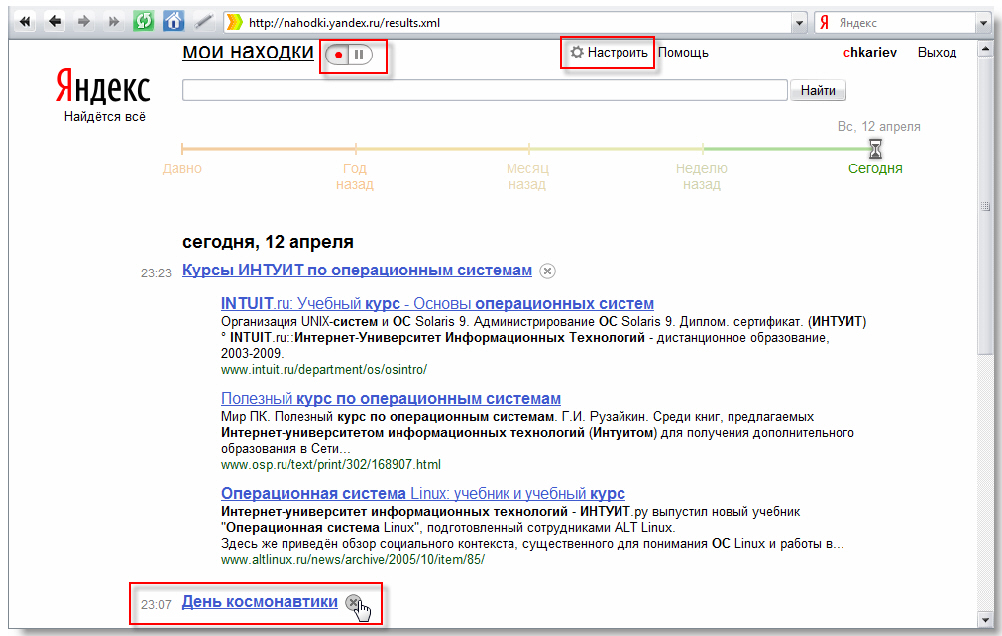
Task: Pause history recording with the pause toggle
Action: point(360,55)
